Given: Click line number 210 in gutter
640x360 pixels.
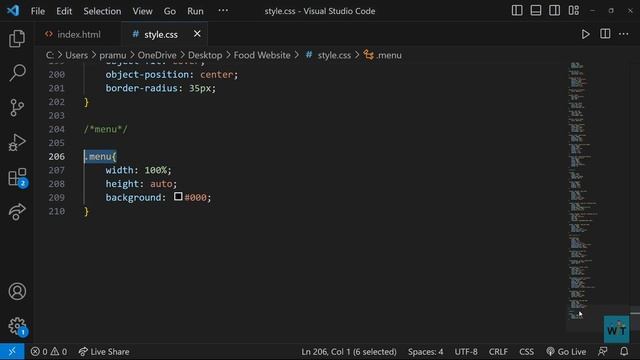Looking at the screenshot, I should (x=56, y=211).
